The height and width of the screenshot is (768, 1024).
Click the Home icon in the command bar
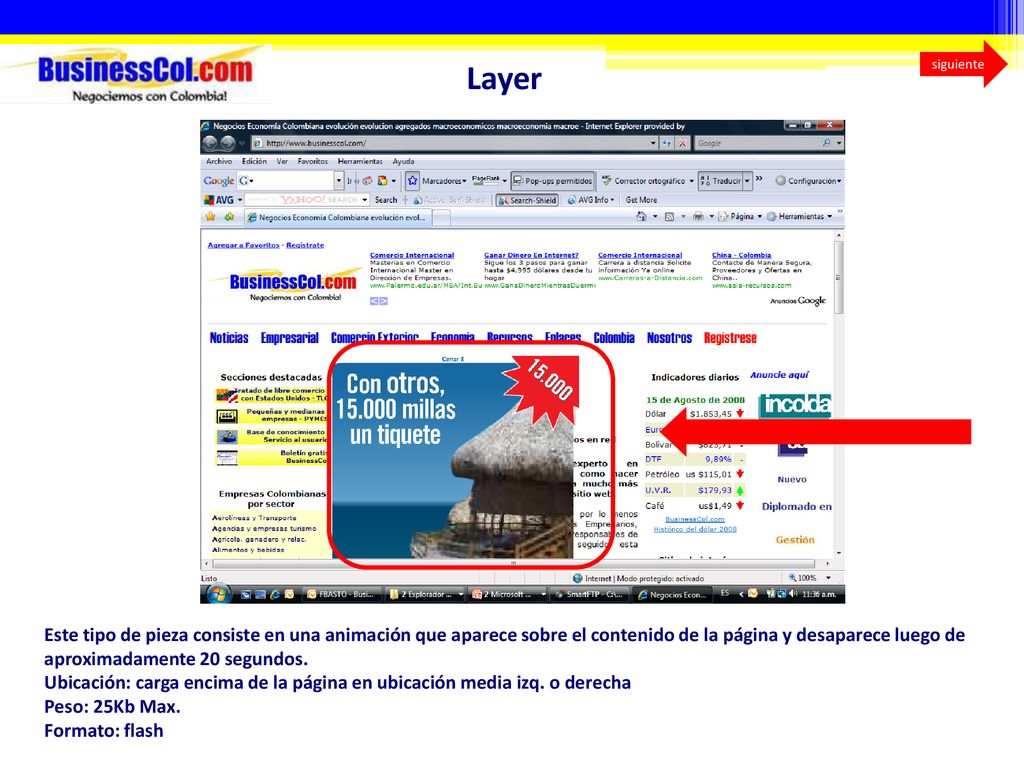click(641, 216)
